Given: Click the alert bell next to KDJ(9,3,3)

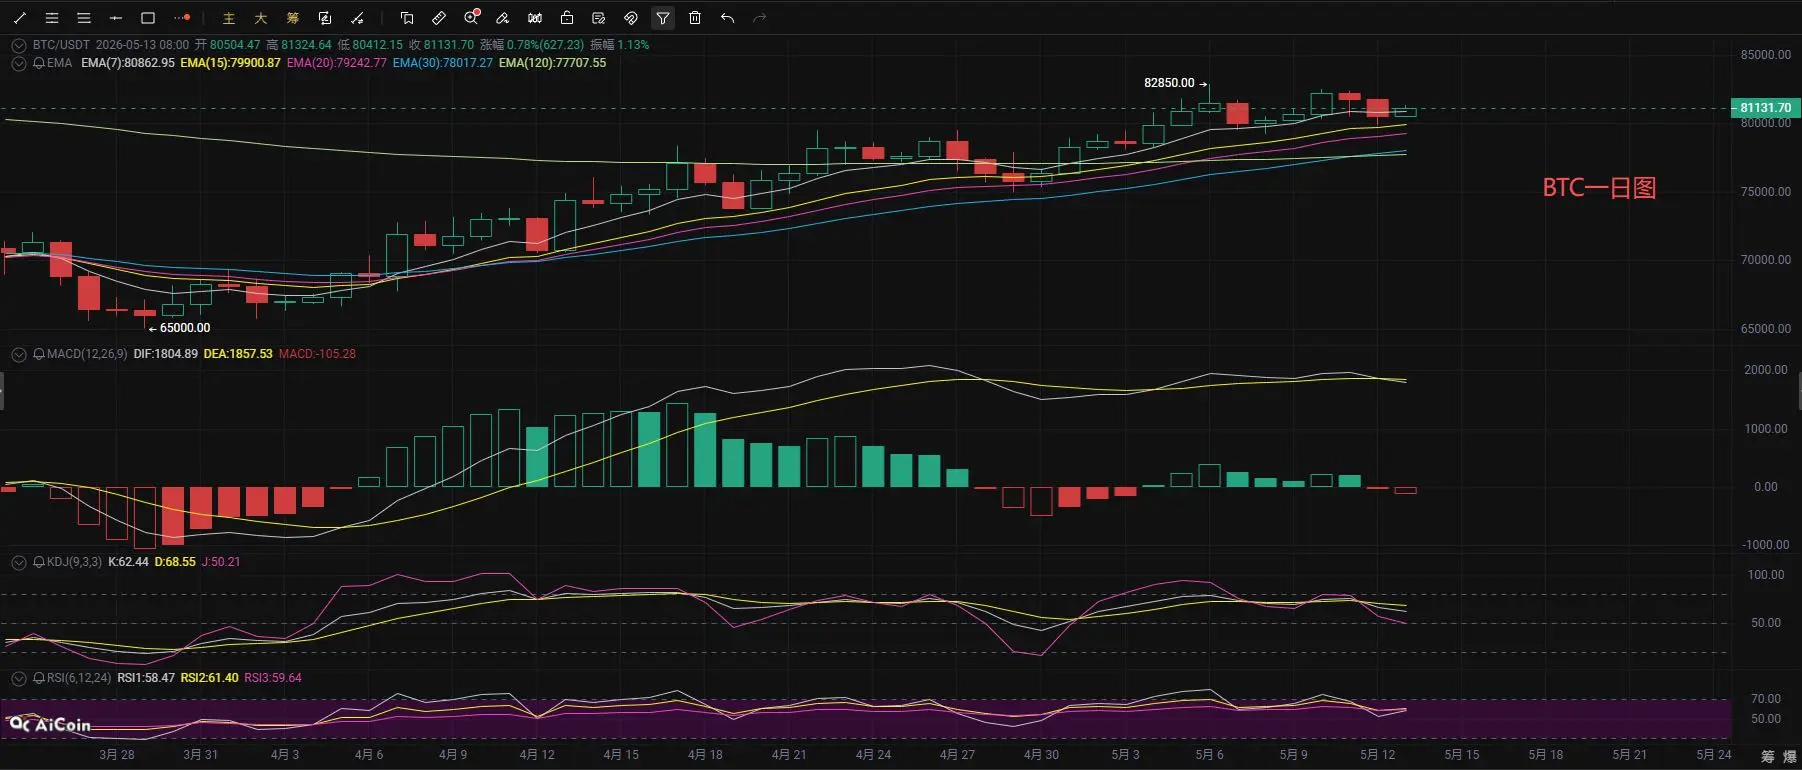Looking at the screenshot, I should point(38,562).
